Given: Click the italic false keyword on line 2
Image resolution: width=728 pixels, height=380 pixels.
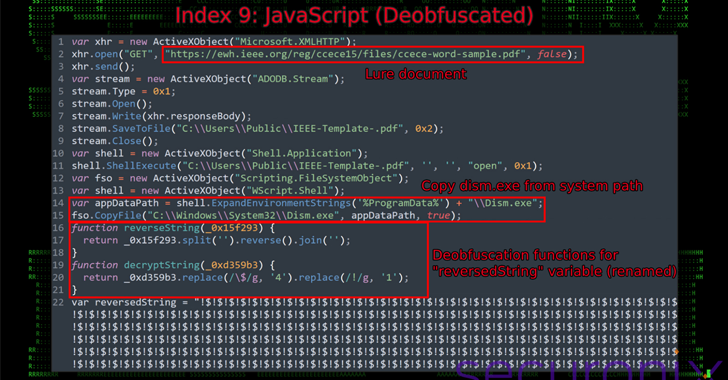Looking at the screenshot, I should pyautogui.click(x=552, y=54).
